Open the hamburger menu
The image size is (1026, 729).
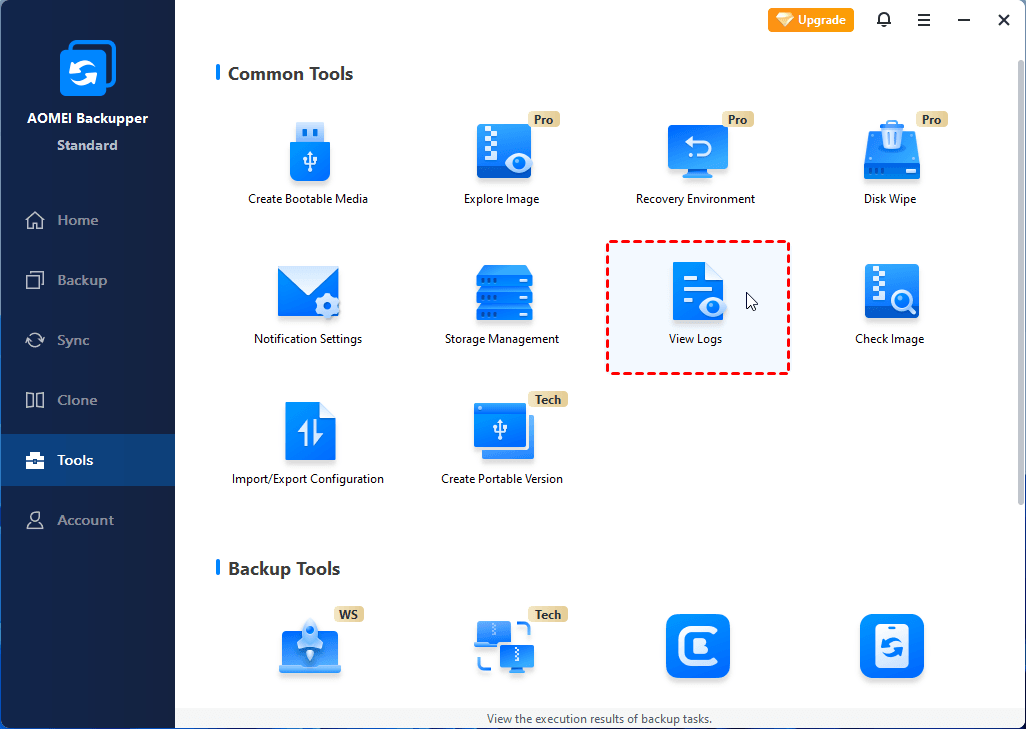click(924, 20)
